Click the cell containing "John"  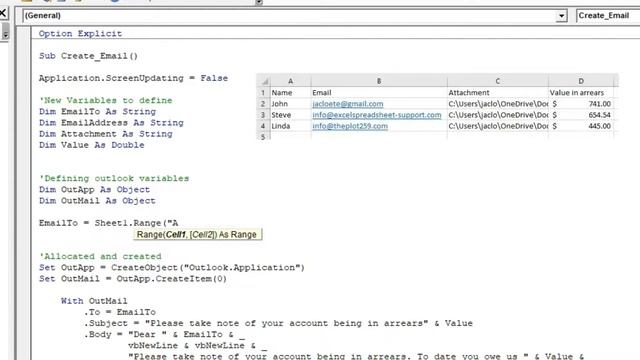pos(290,104)
